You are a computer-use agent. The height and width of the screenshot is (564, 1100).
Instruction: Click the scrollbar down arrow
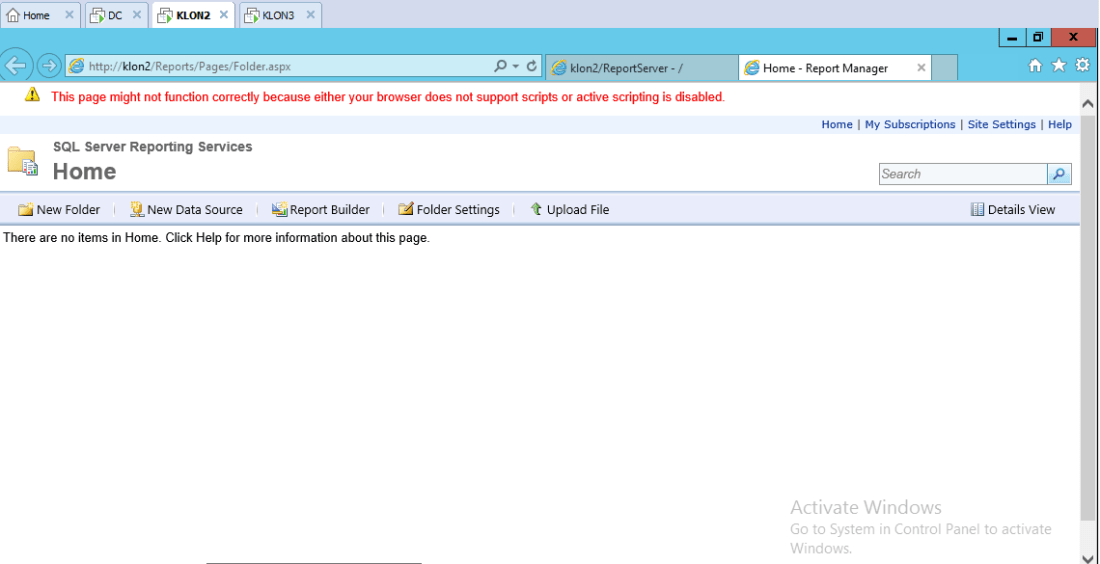coord(1088,556)
